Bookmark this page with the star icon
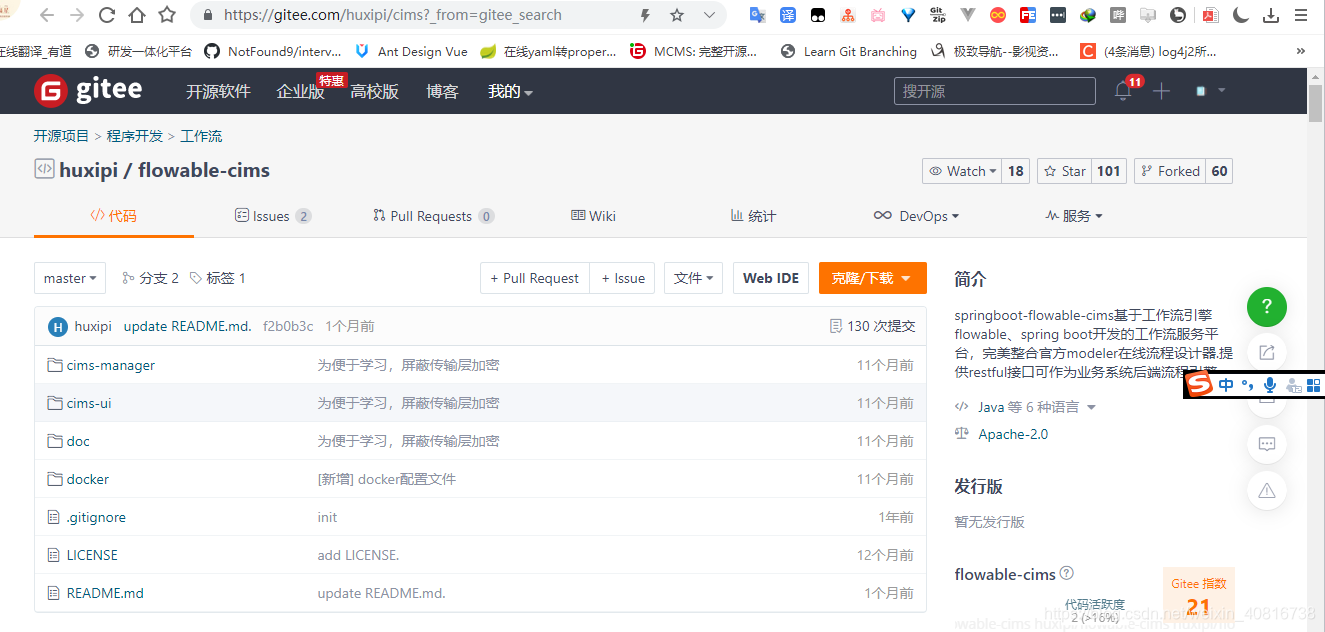Viewport: 1325px width, 632px height. pyautogui.click(x=677, y=15)
